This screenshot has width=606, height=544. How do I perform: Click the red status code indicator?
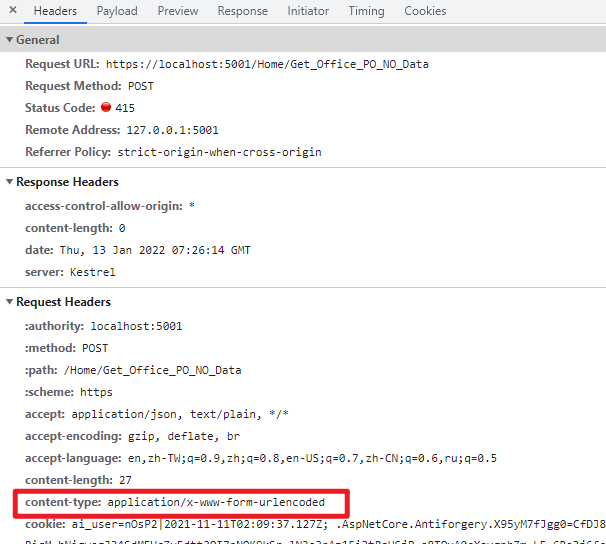(106, 107)
